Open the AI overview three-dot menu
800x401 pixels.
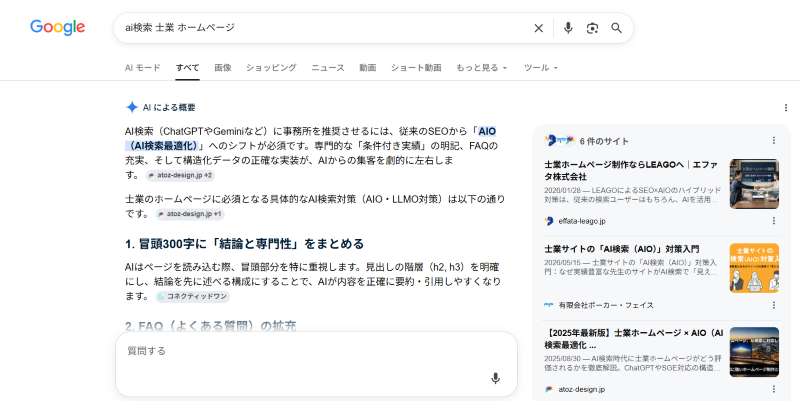[786, 108]
